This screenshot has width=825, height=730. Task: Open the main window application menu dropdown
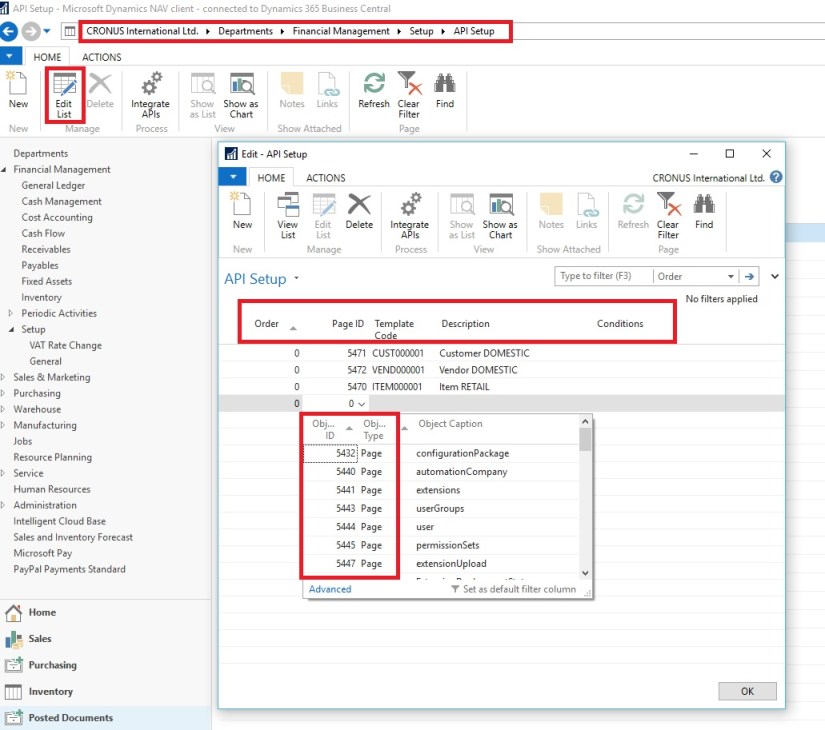click(11, 56)
